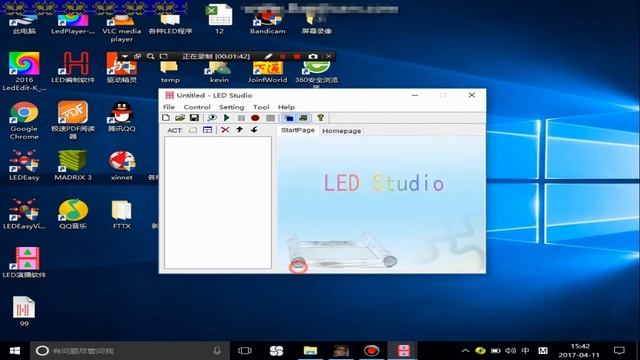Click the recorder bar camera screenshot icon
640x360 pixels.
tap(313, 56)
